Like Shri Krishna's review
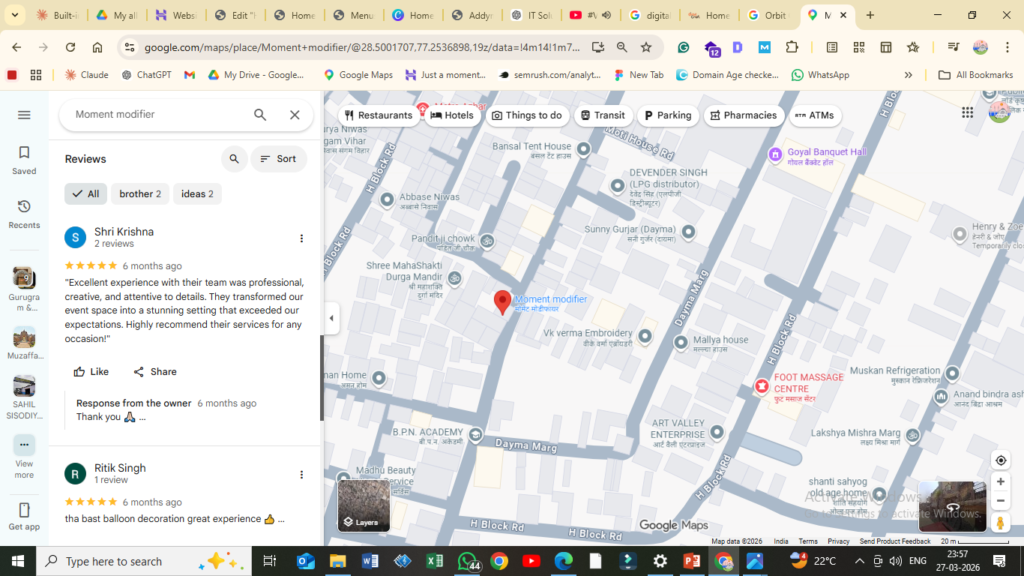 tap(91, 372)
